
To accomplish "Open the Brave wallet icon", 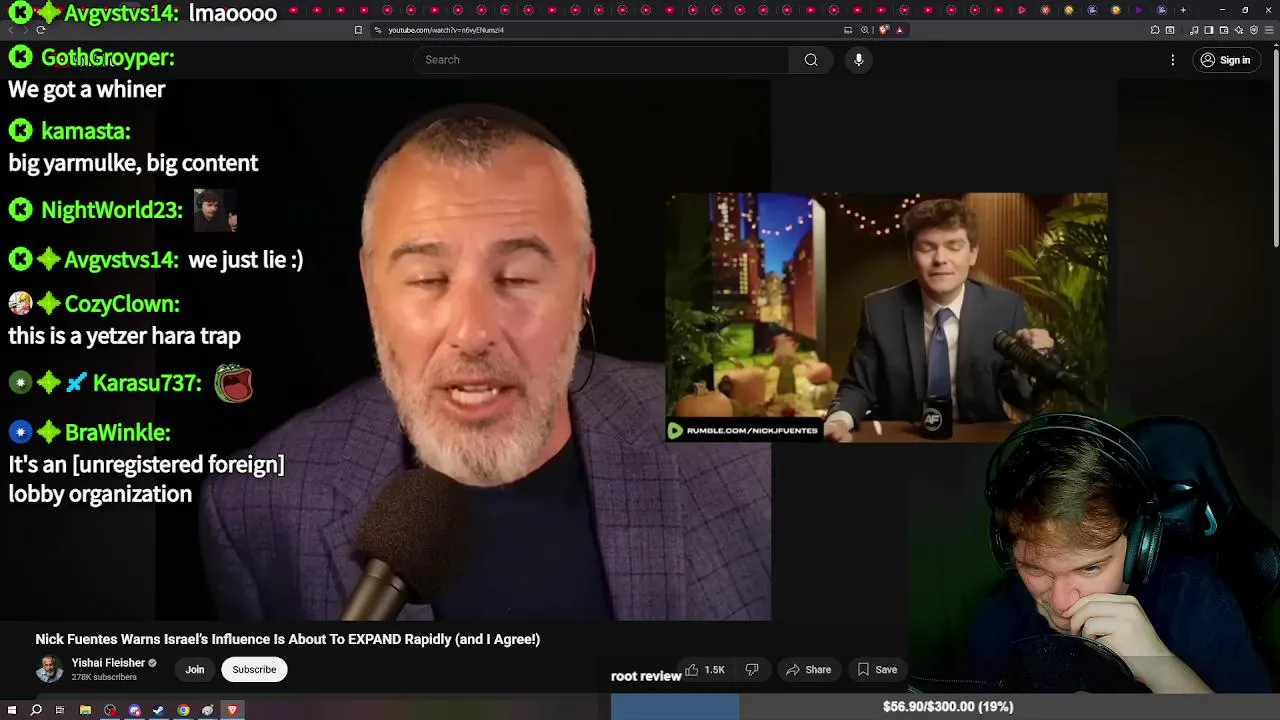I will pyautogui.click(x=1224, y=30).
